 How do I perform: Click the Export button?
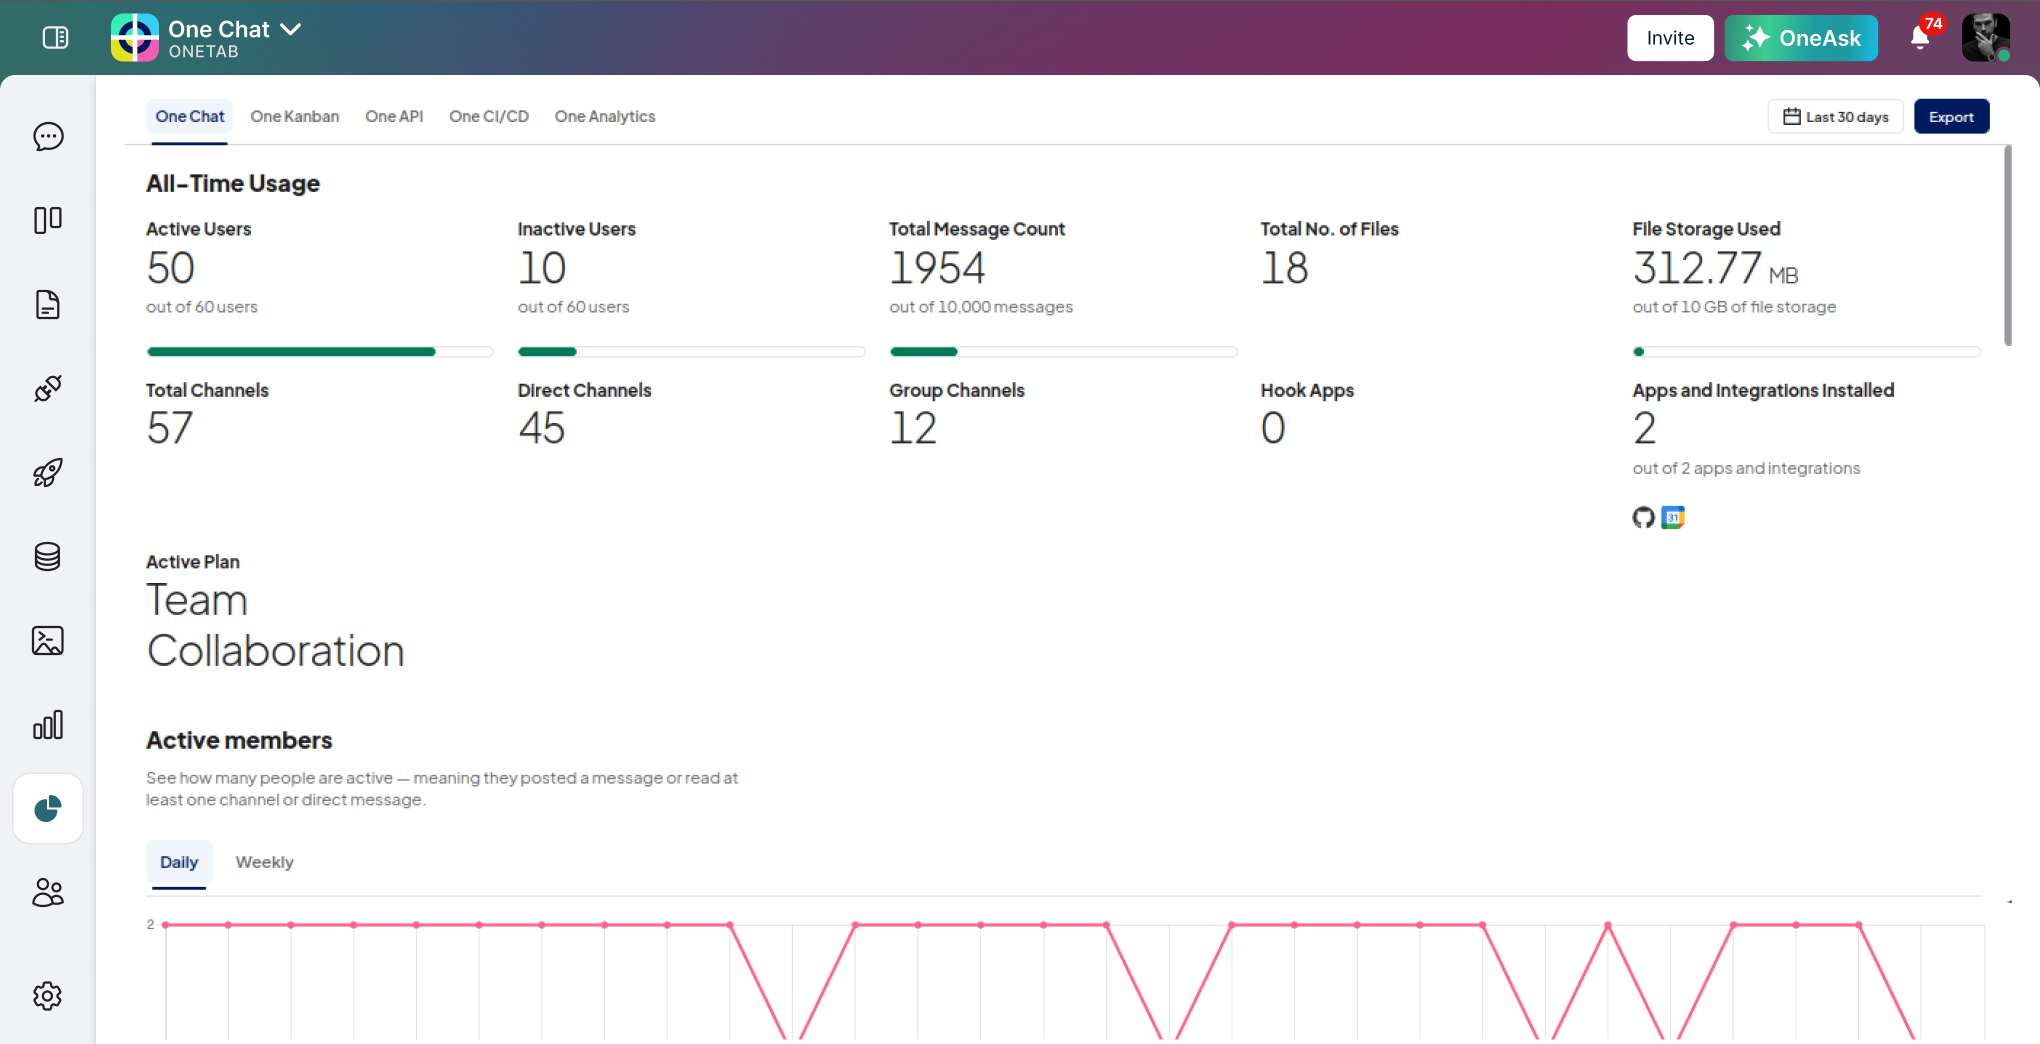point(1951,117)
